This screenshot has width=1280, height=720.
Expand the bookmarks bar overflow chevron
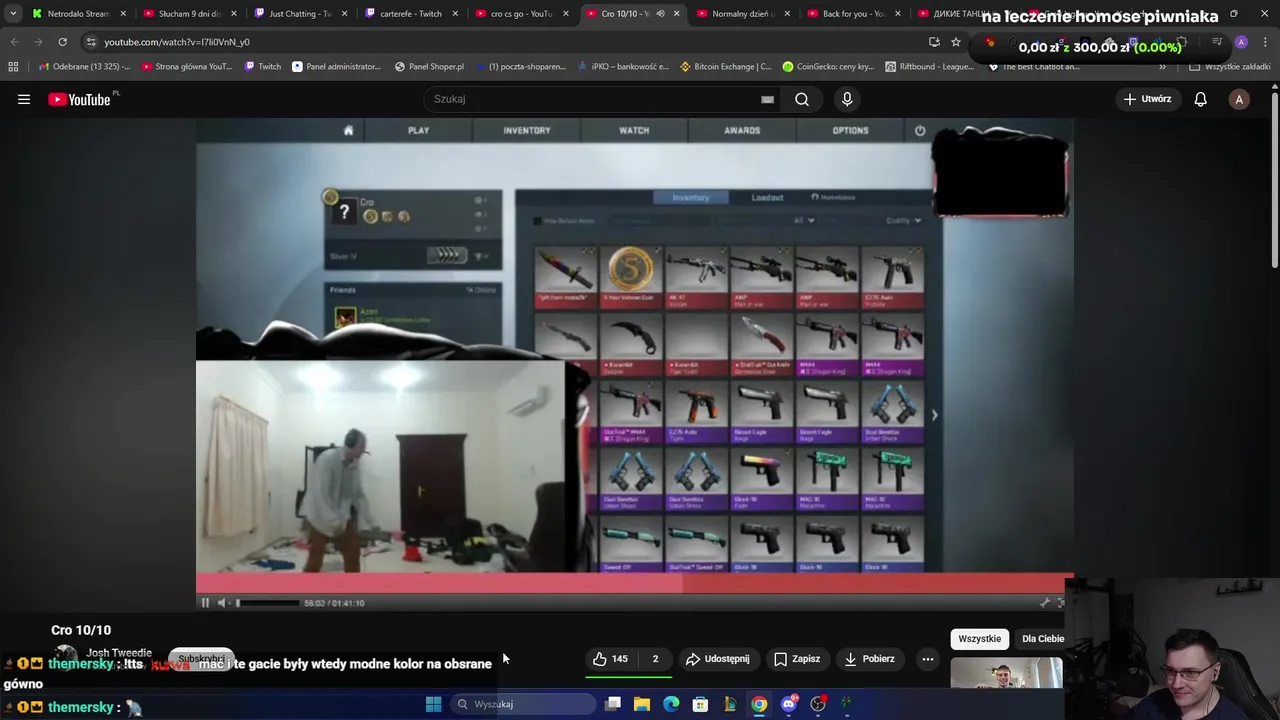click(x=1162, y=67)
